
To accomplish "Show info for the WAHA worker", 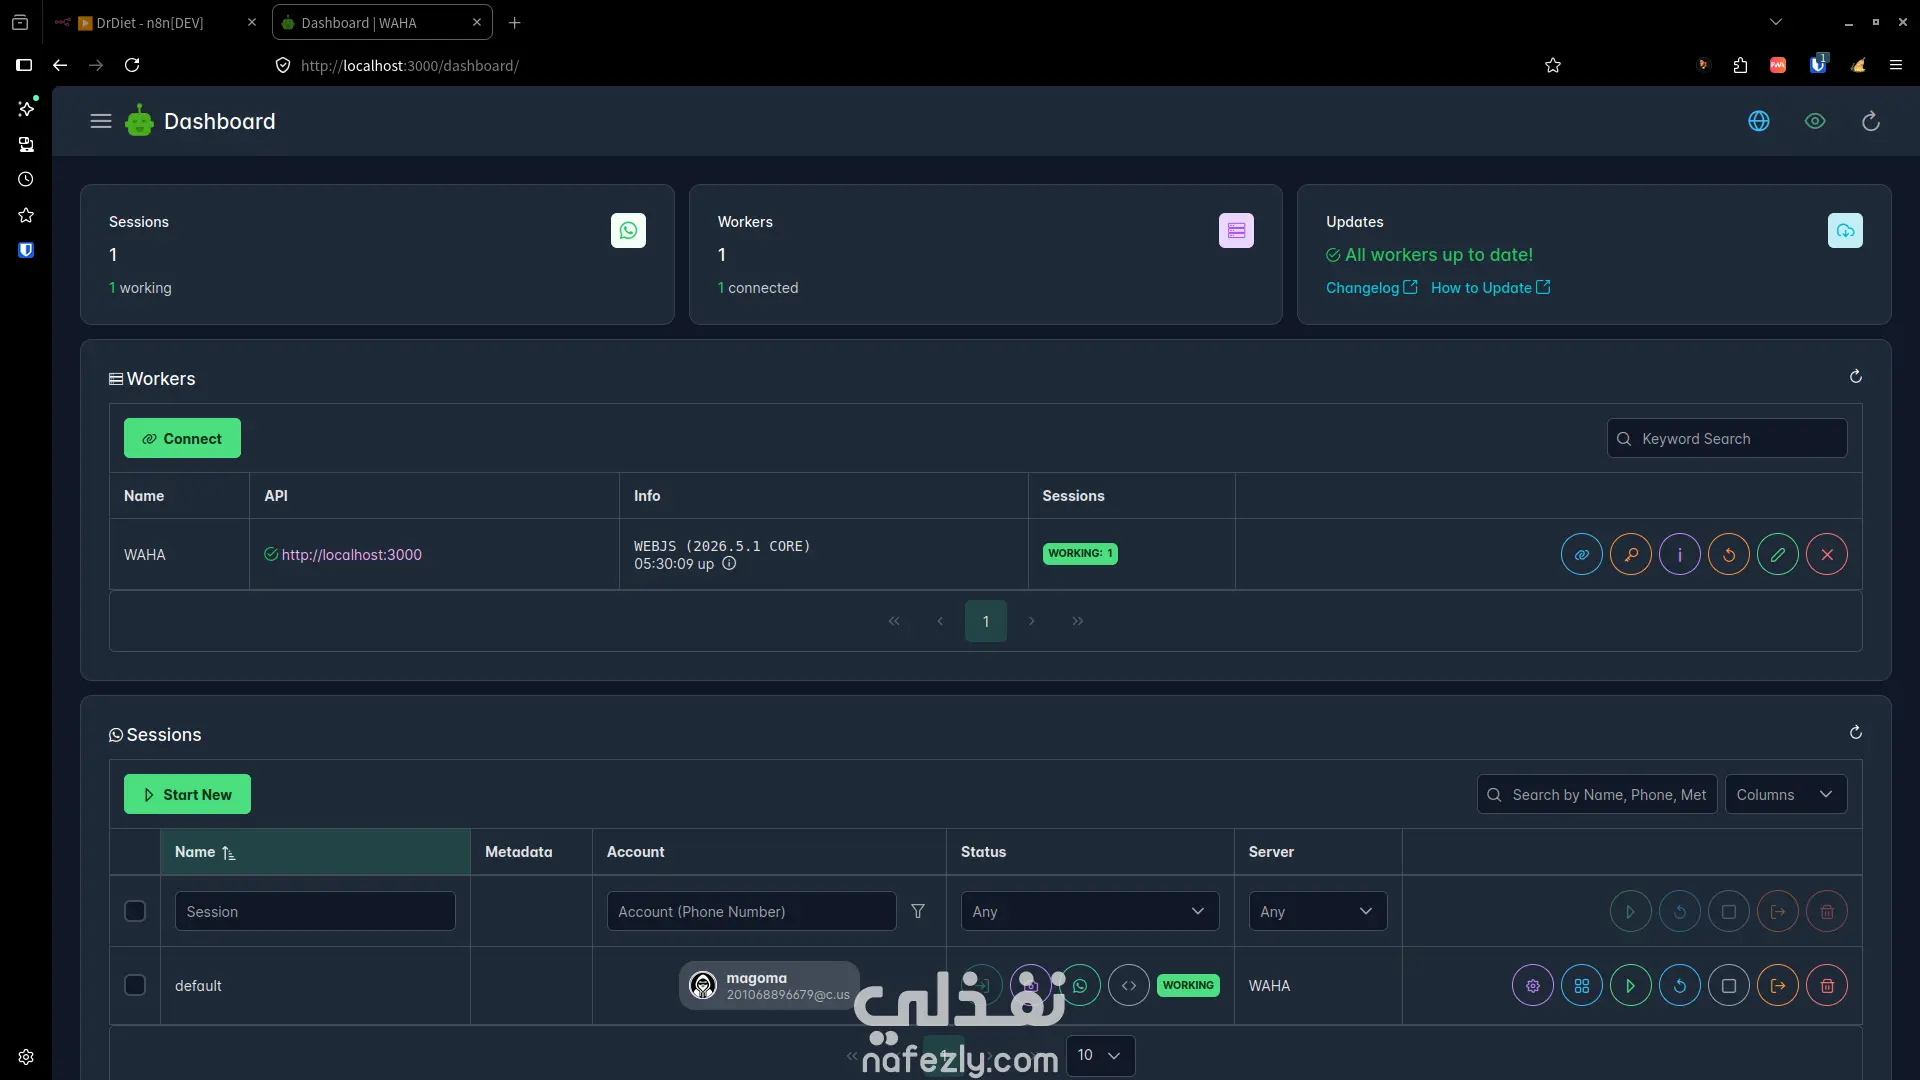I will pos(1680,554).
